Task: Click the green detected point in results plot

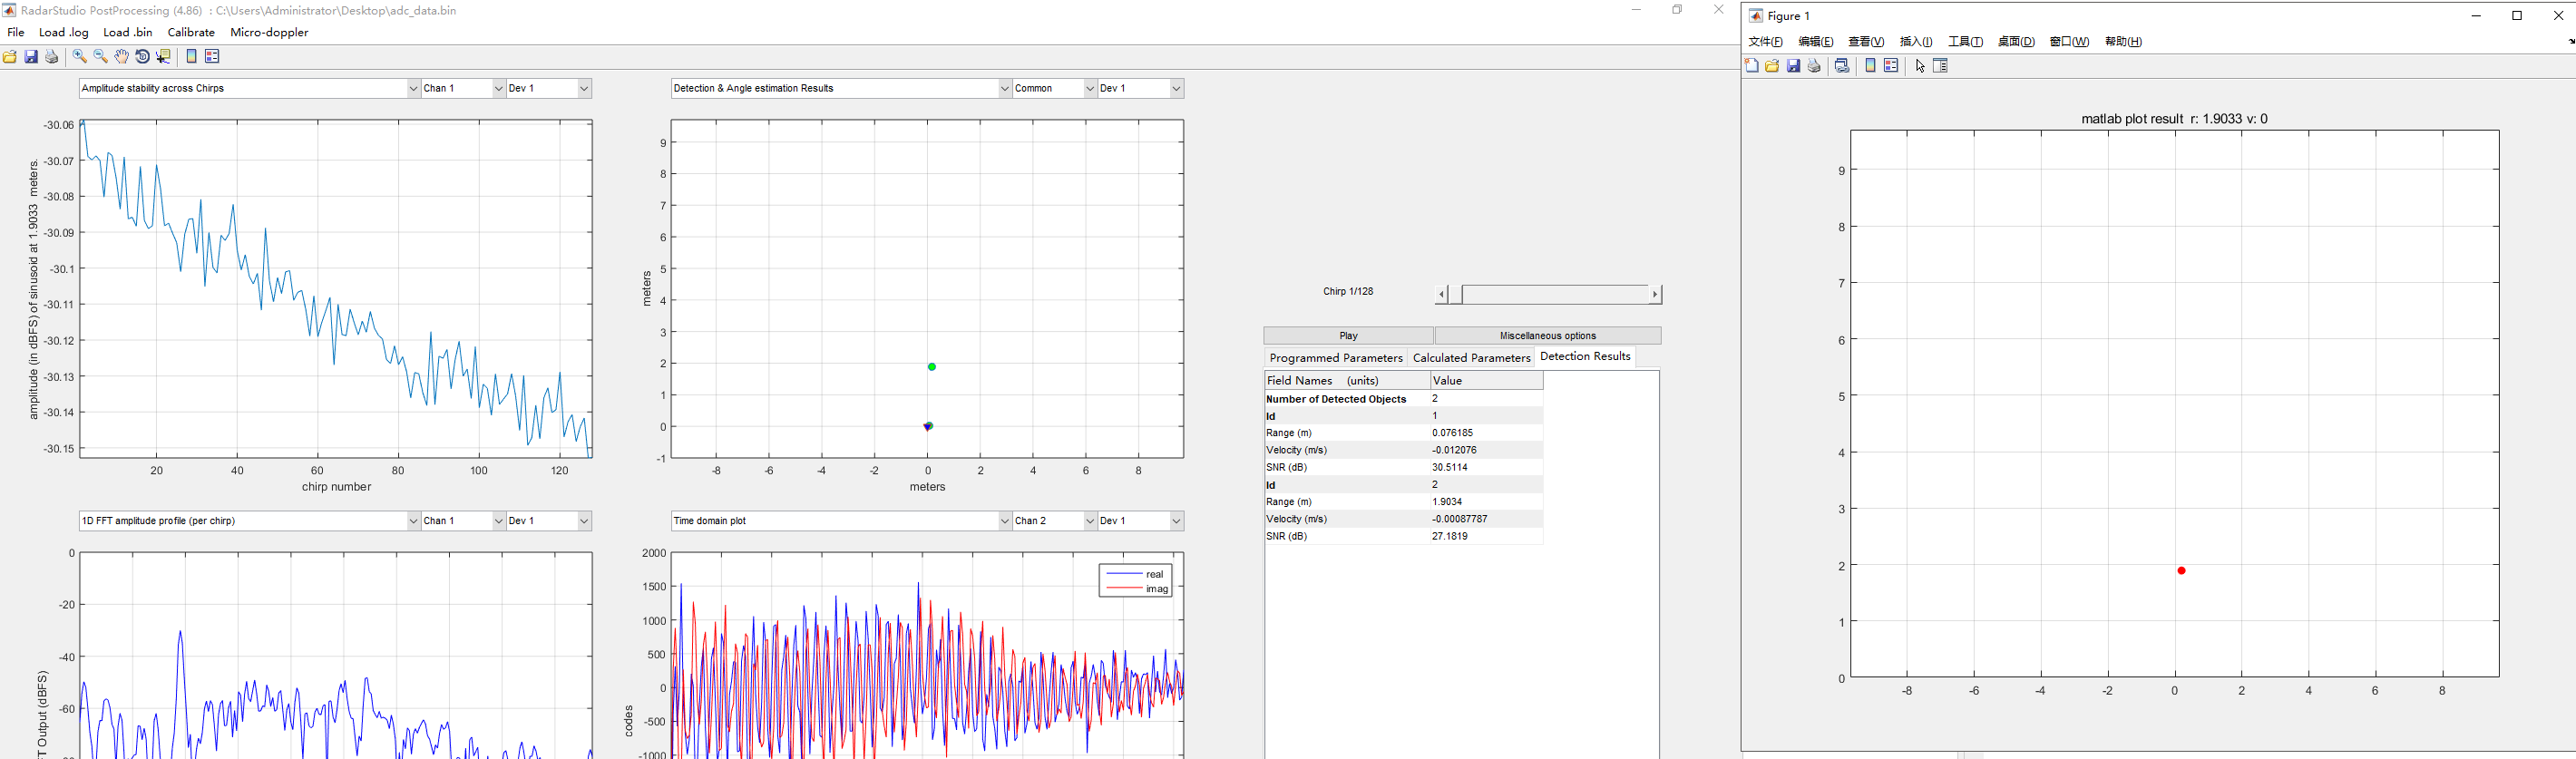Action: [932, 367]
